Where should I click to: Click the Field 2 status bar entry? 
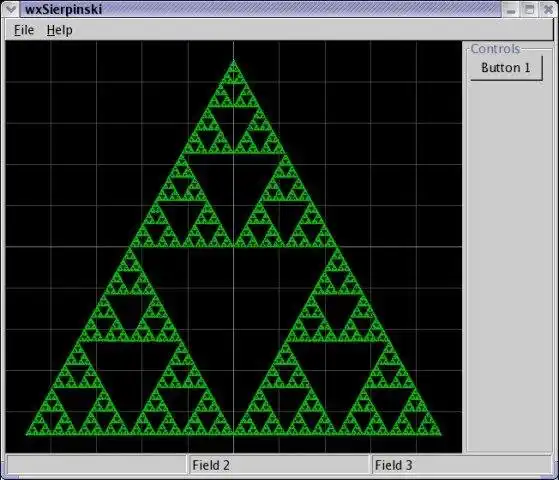pyautogui.click(x=279, y=465)
